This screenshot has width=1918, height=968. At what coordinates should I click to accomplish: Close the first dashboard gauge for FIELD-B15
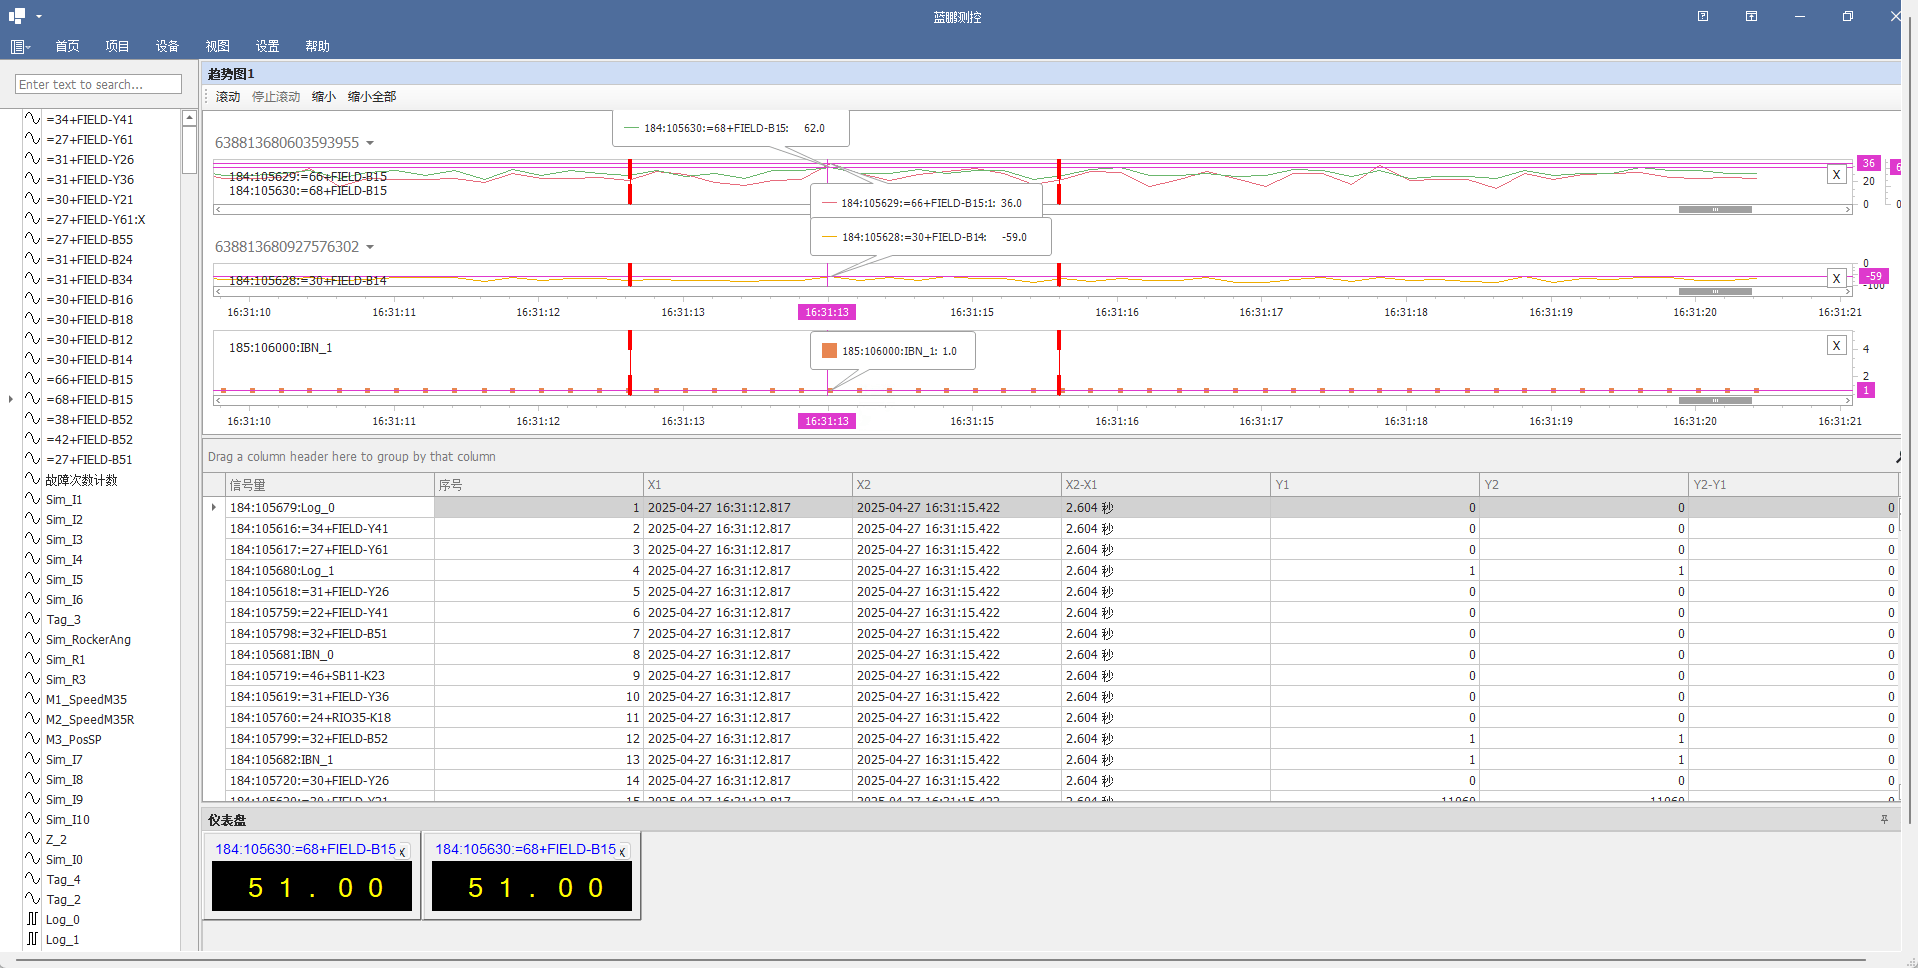tap(402, 852)
